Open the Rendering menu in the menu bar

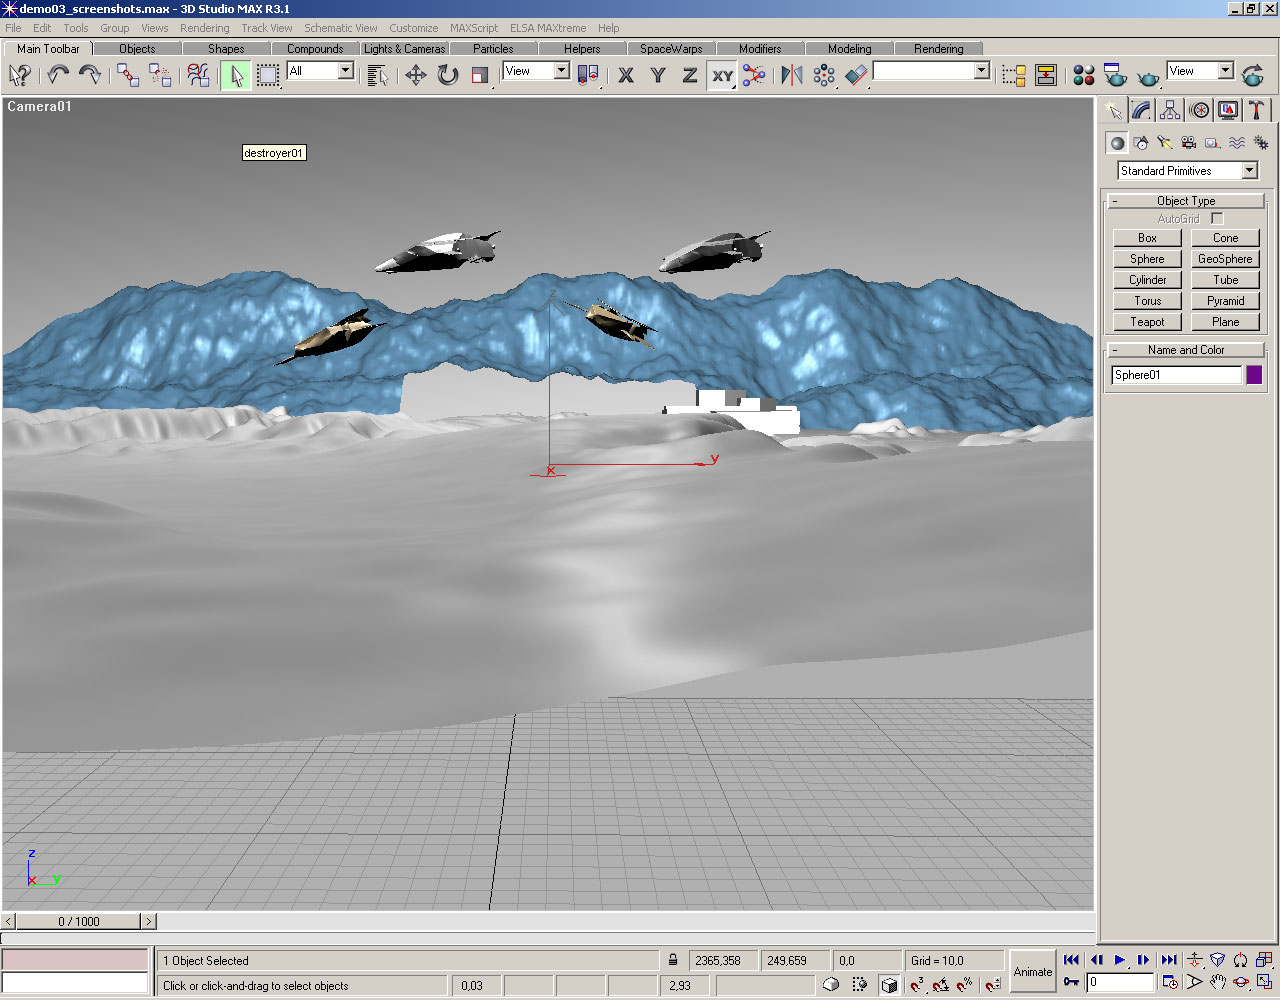coord(204,28)
